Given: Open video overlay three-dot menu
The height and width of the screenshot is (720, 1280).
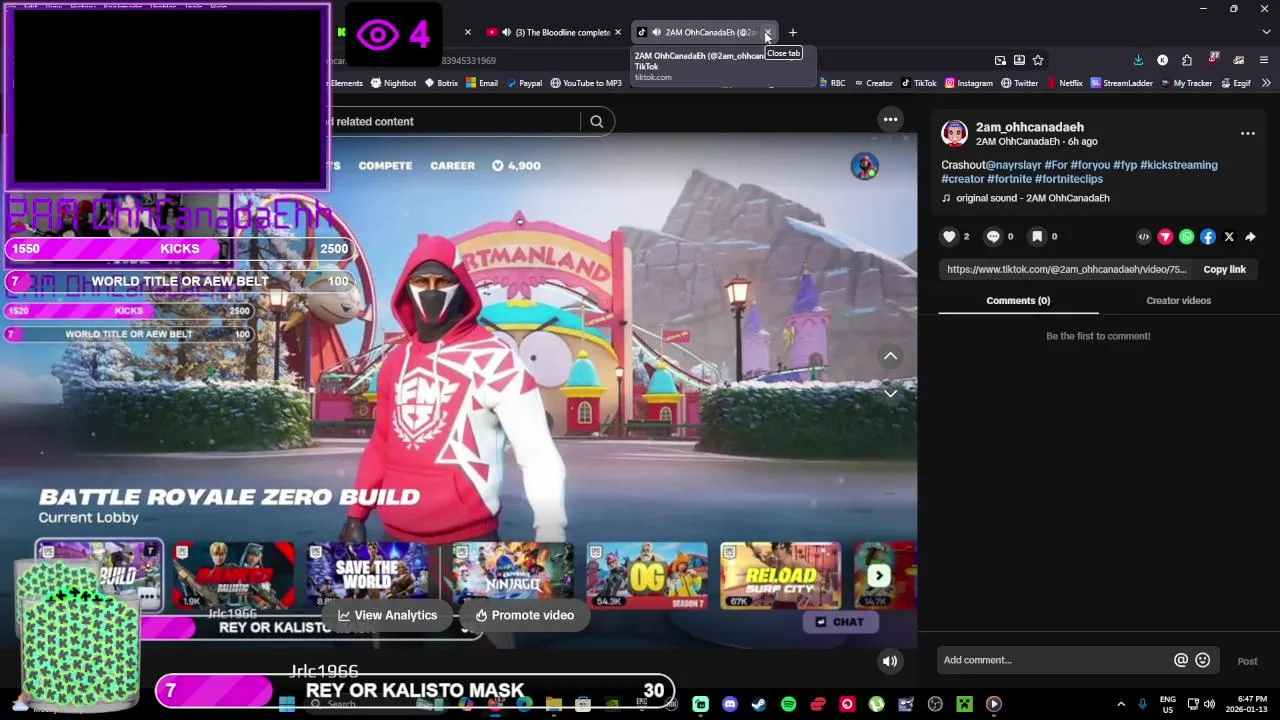Looking at the screenshot, I should point(890,120).
